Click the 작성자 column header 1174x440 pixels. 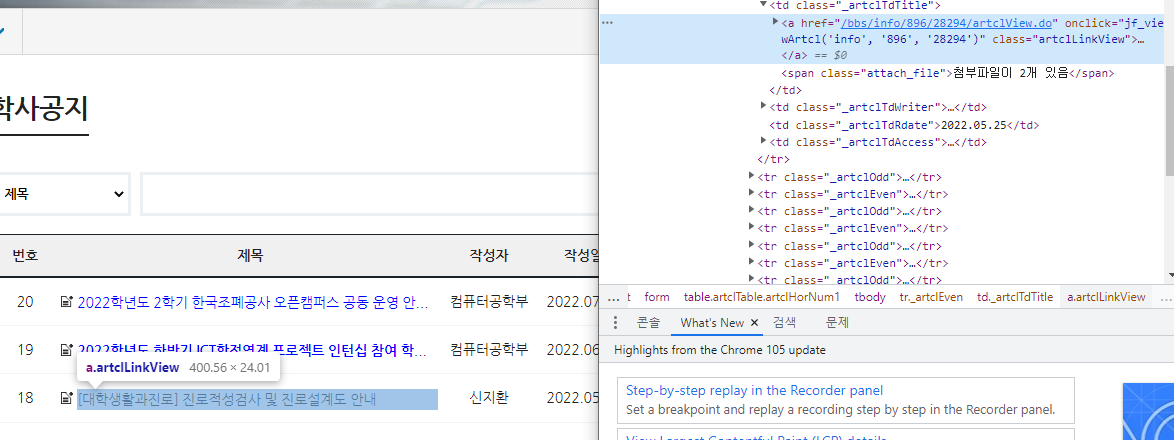(489, 256)
